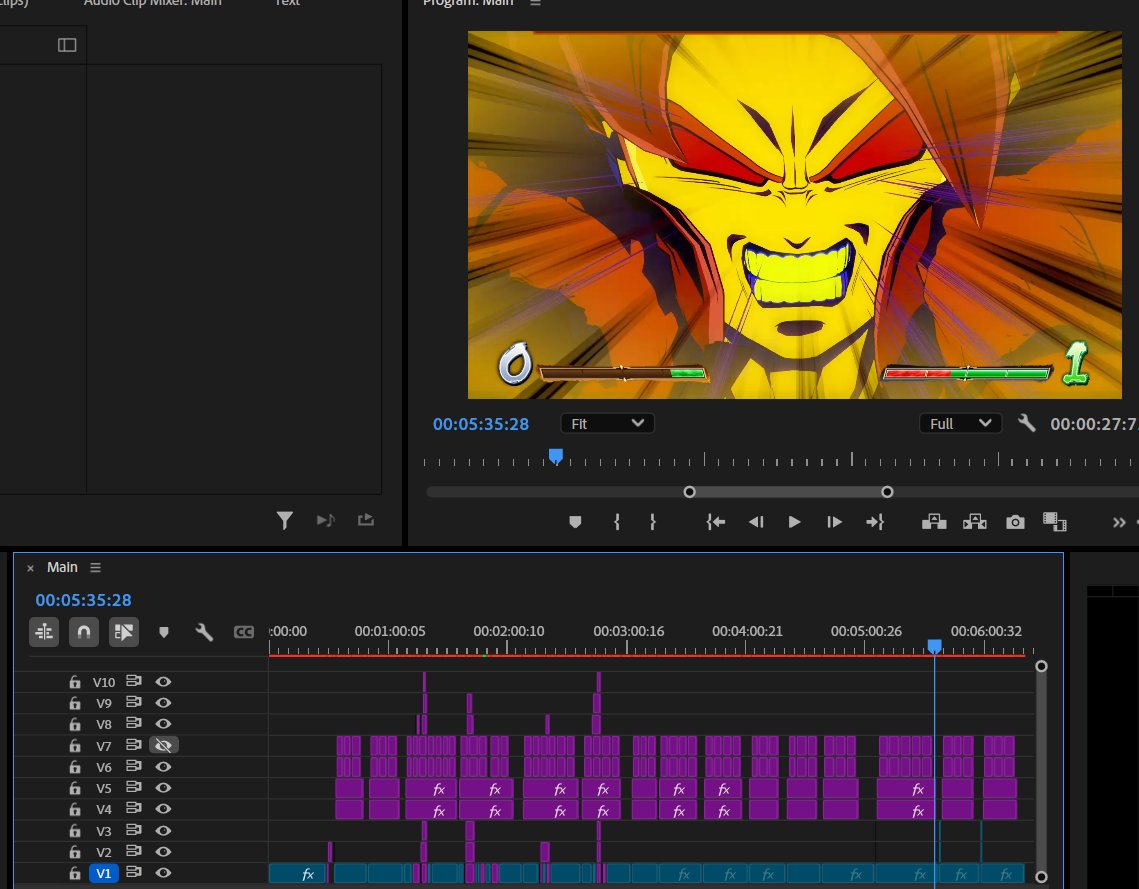The image size is (1139, 889).
Task: Toggle Insert and overwrite sequences as nests
Action: click(44, 632)
